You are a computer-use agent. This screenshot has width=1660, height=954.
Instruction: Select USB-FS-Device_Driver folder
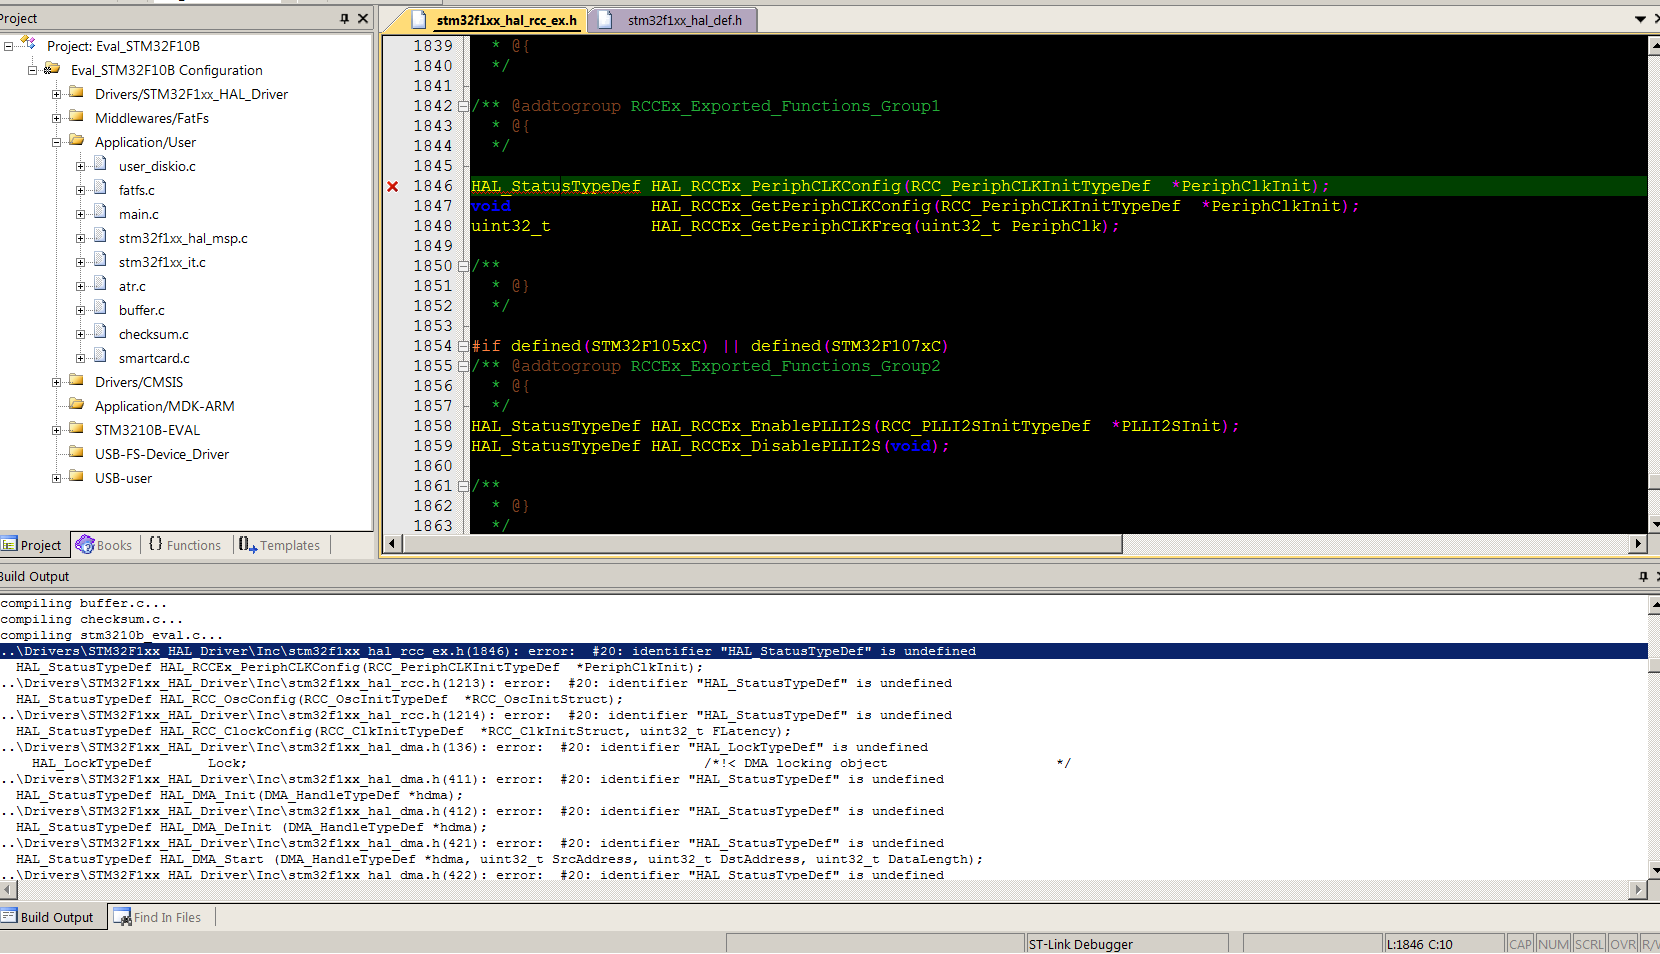162,454
